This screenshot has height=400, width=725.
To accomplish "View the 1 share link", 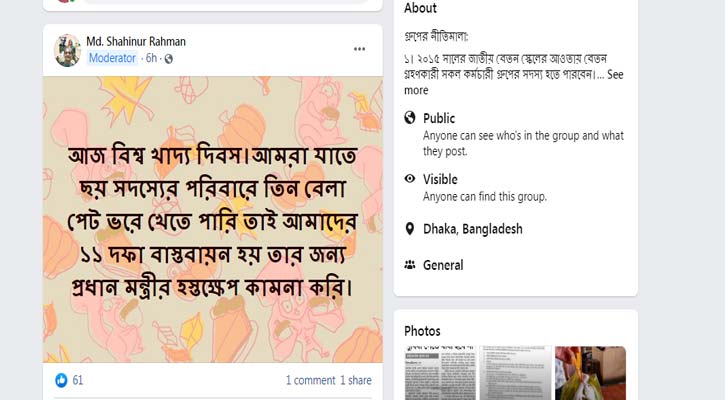I will tap(356, 380).
